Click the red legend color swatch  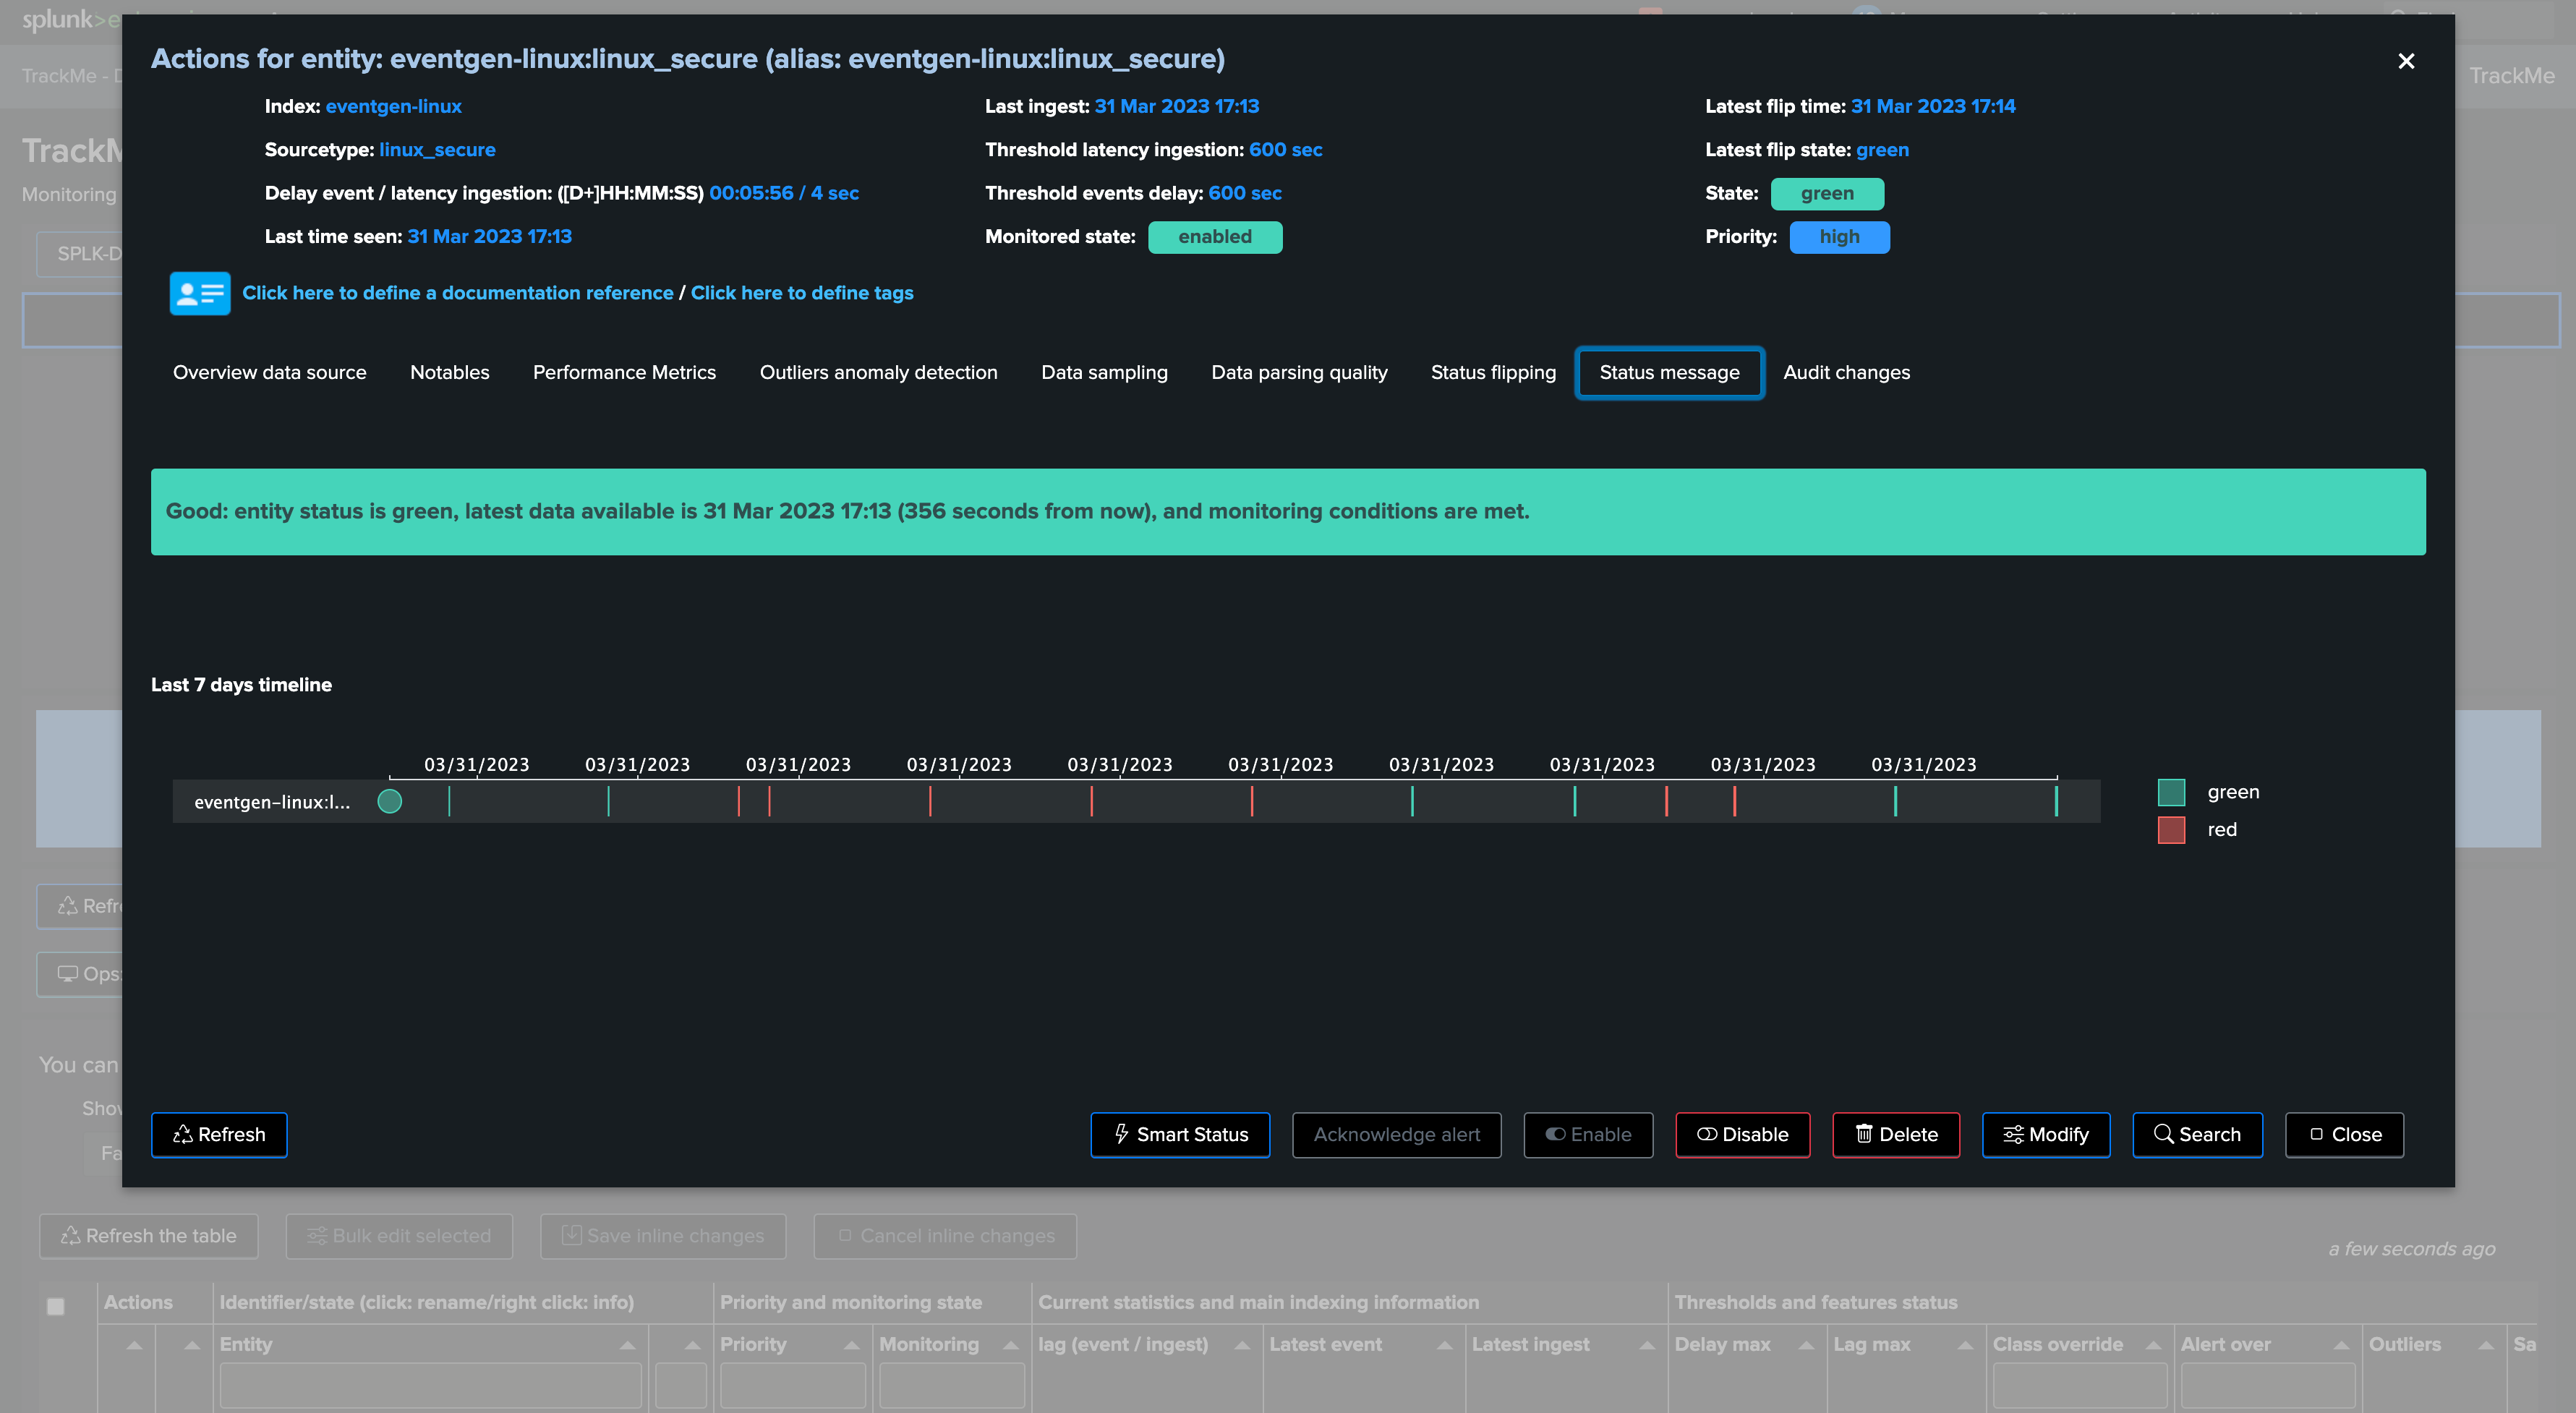pyautogui.click(x=2171, y=830)
